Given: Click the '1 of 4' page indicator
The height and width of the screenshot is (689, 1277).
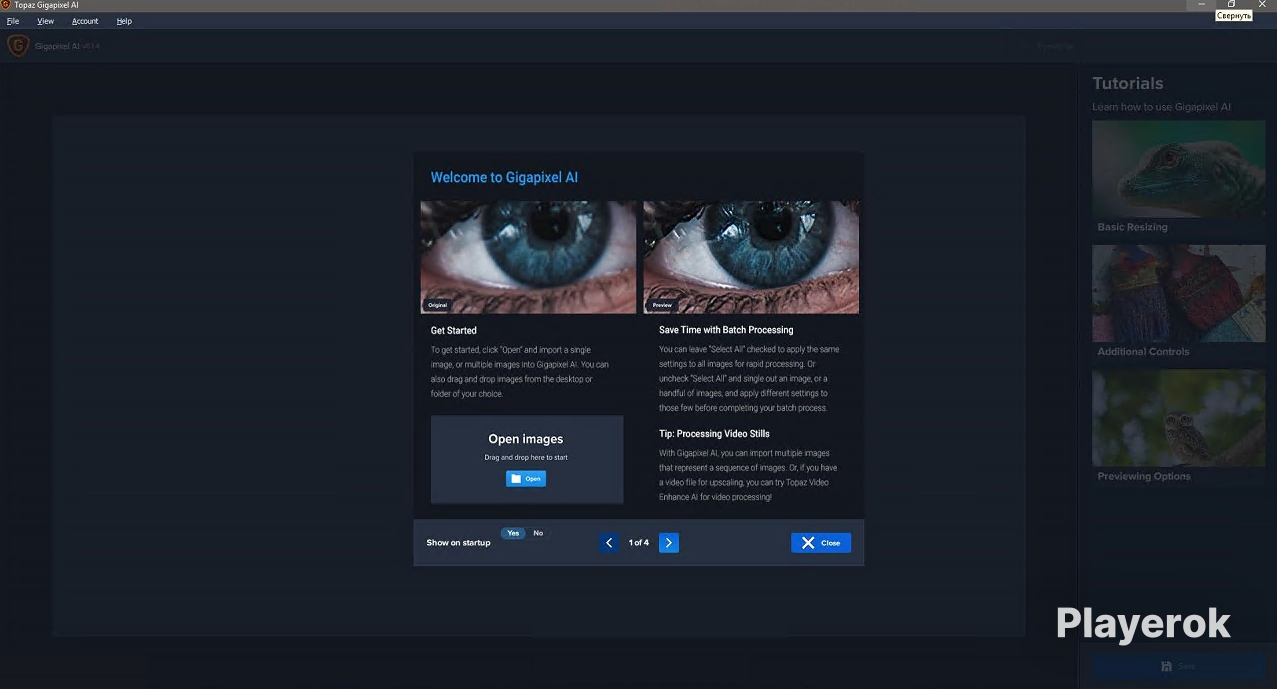Looking at the screenshot, I should [x=639, y=543].
